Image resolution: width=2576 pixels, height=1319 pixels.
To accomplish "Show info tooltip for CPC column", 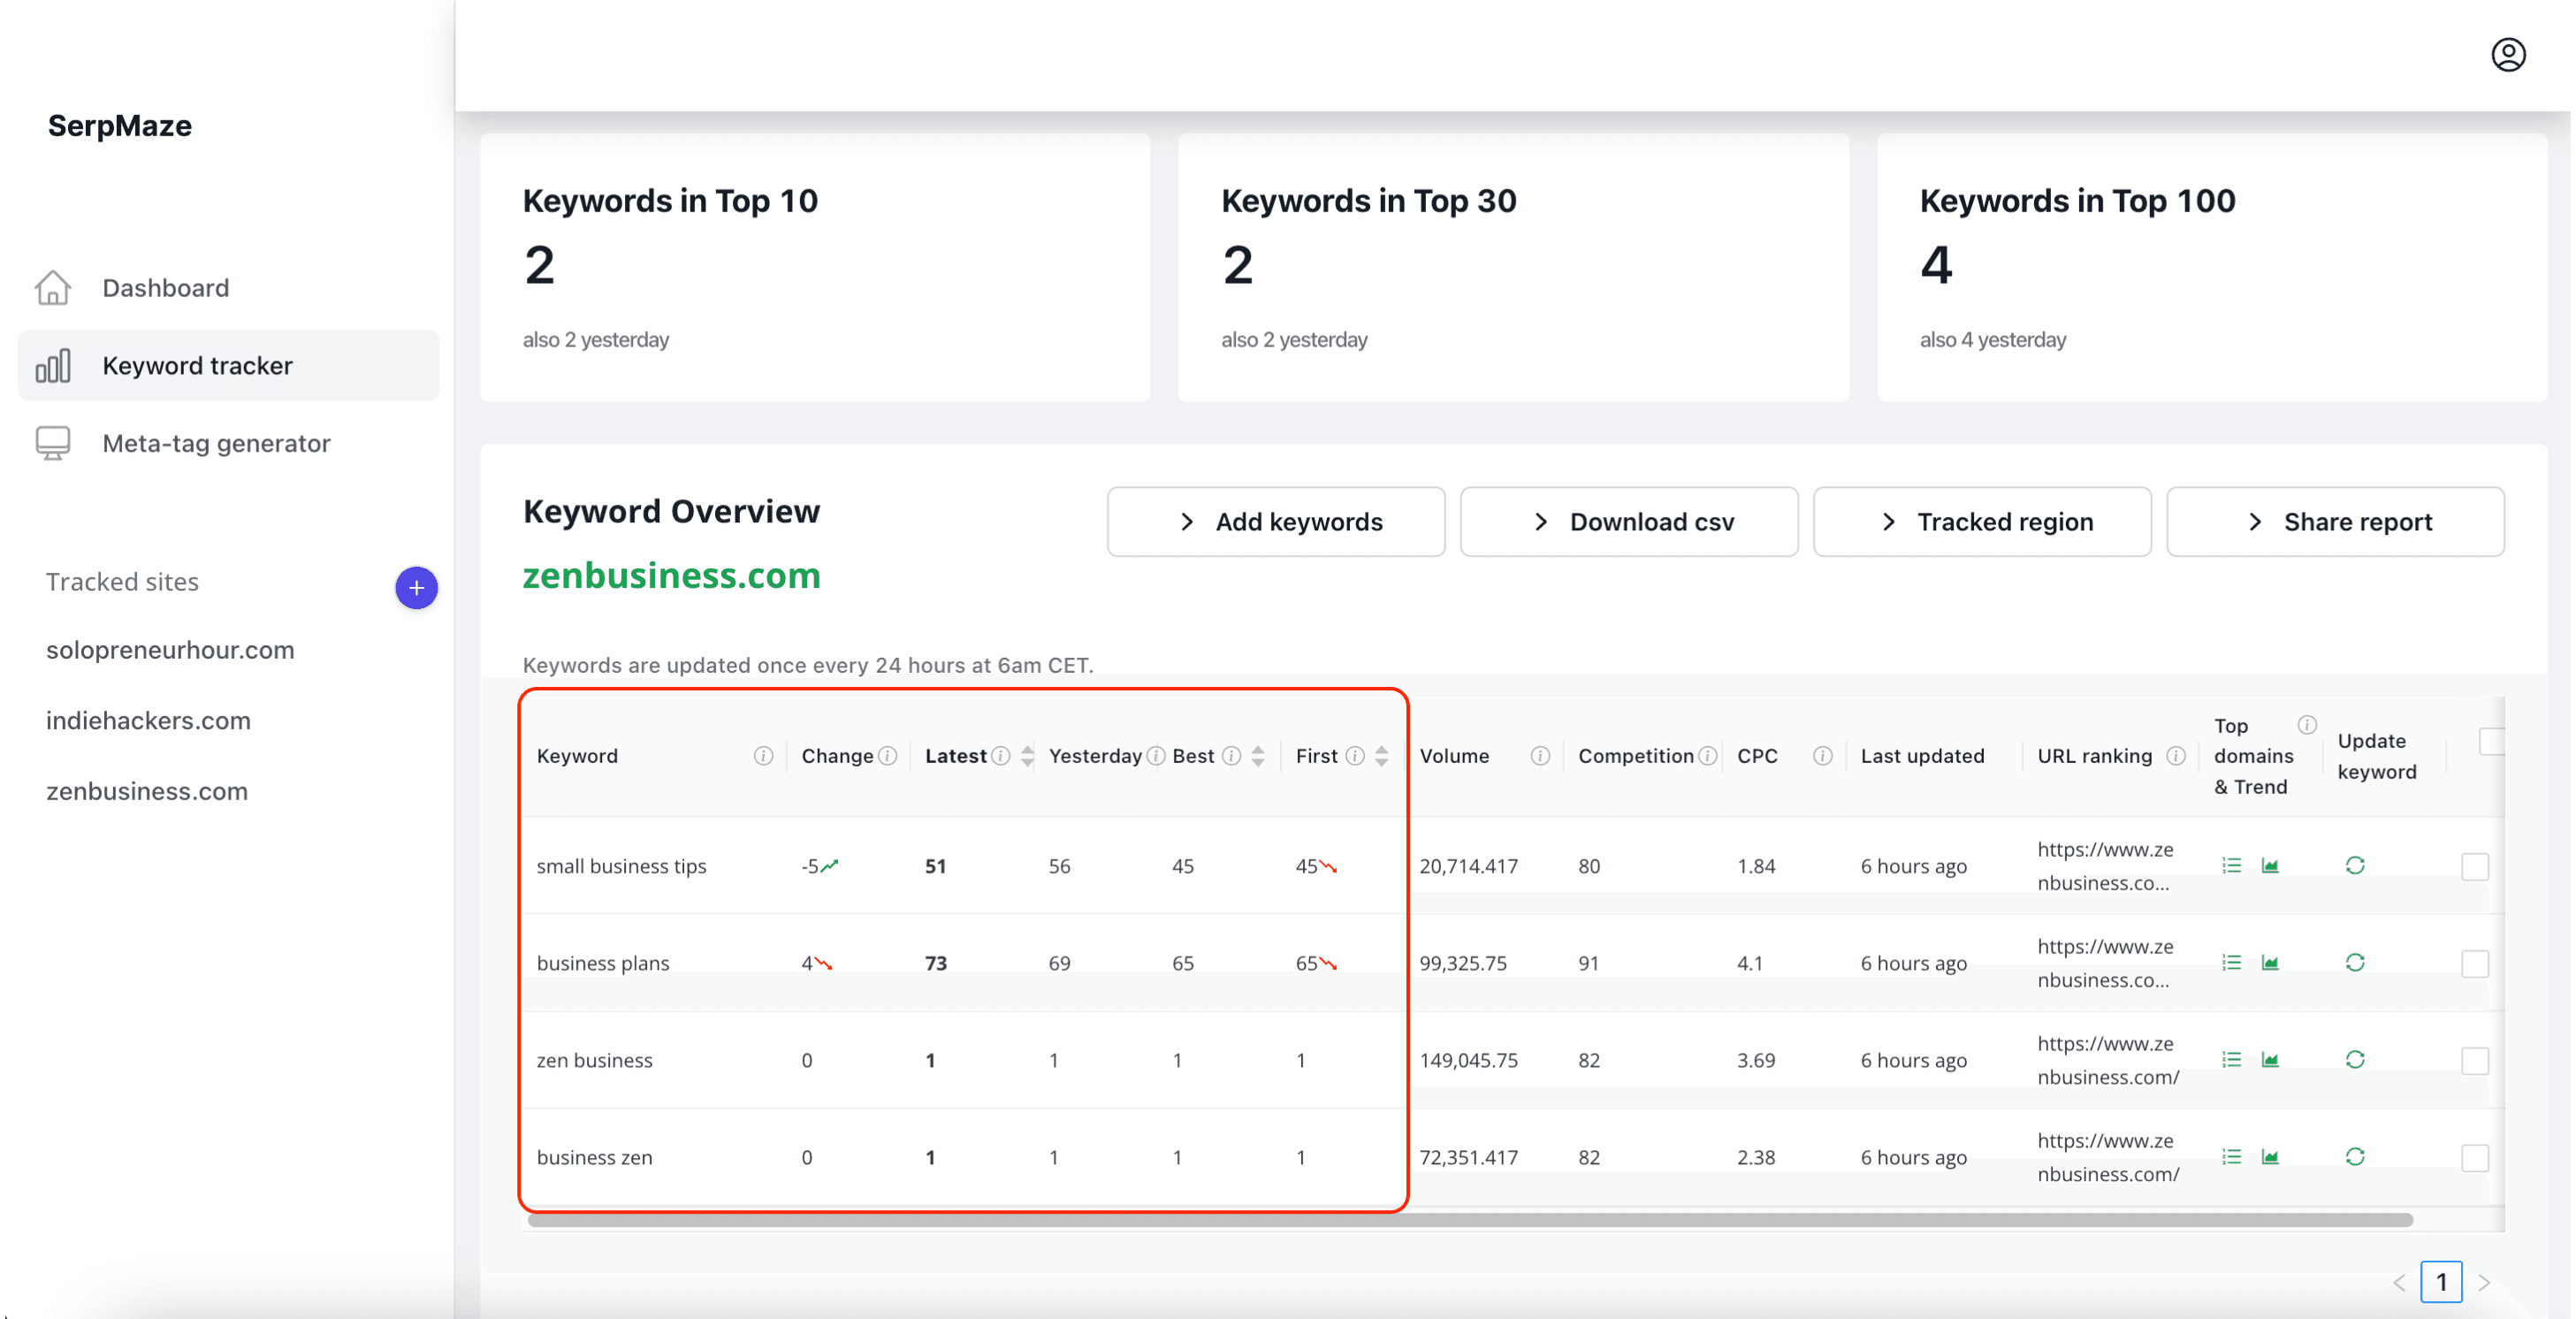I will (1822, 756).
